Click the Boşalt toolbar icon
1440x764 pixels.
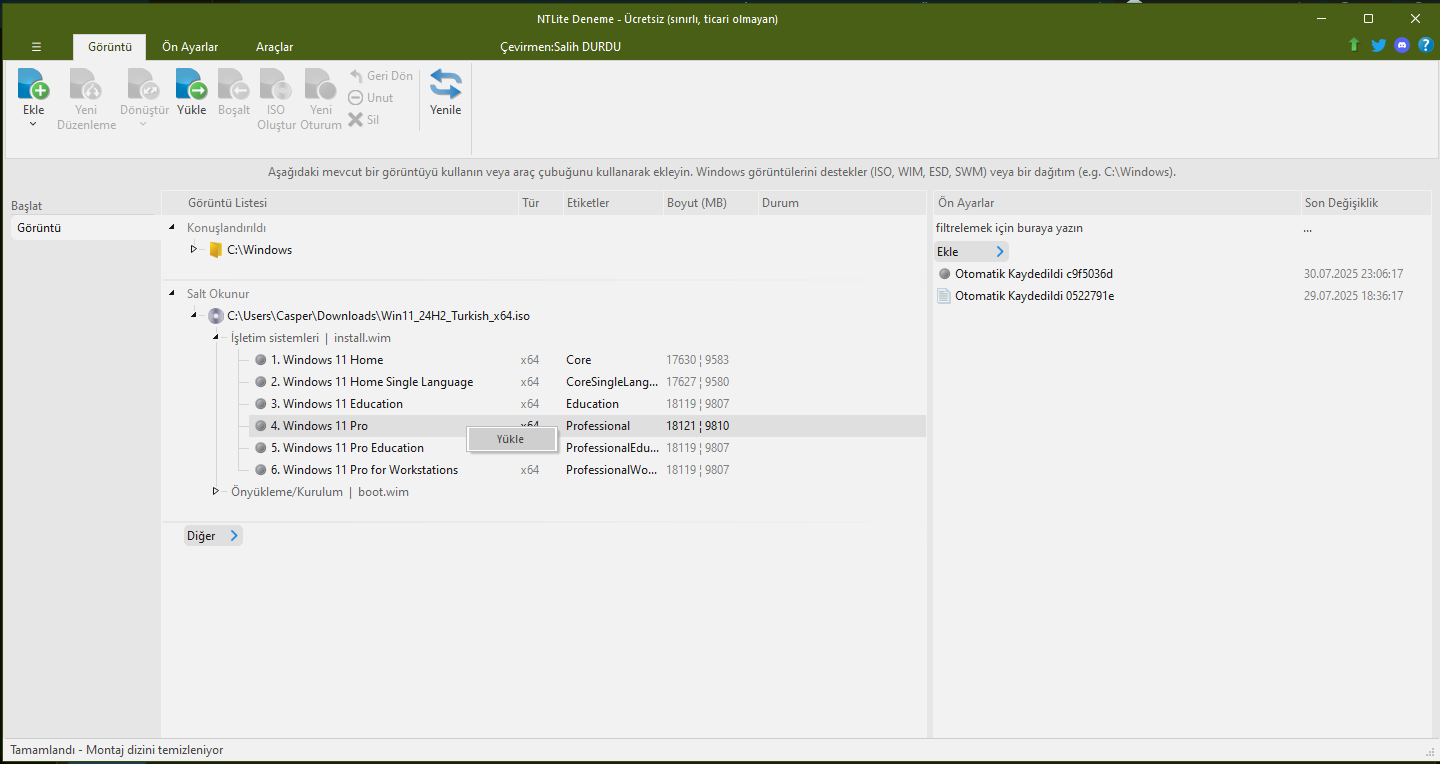[x=234, y=84]
